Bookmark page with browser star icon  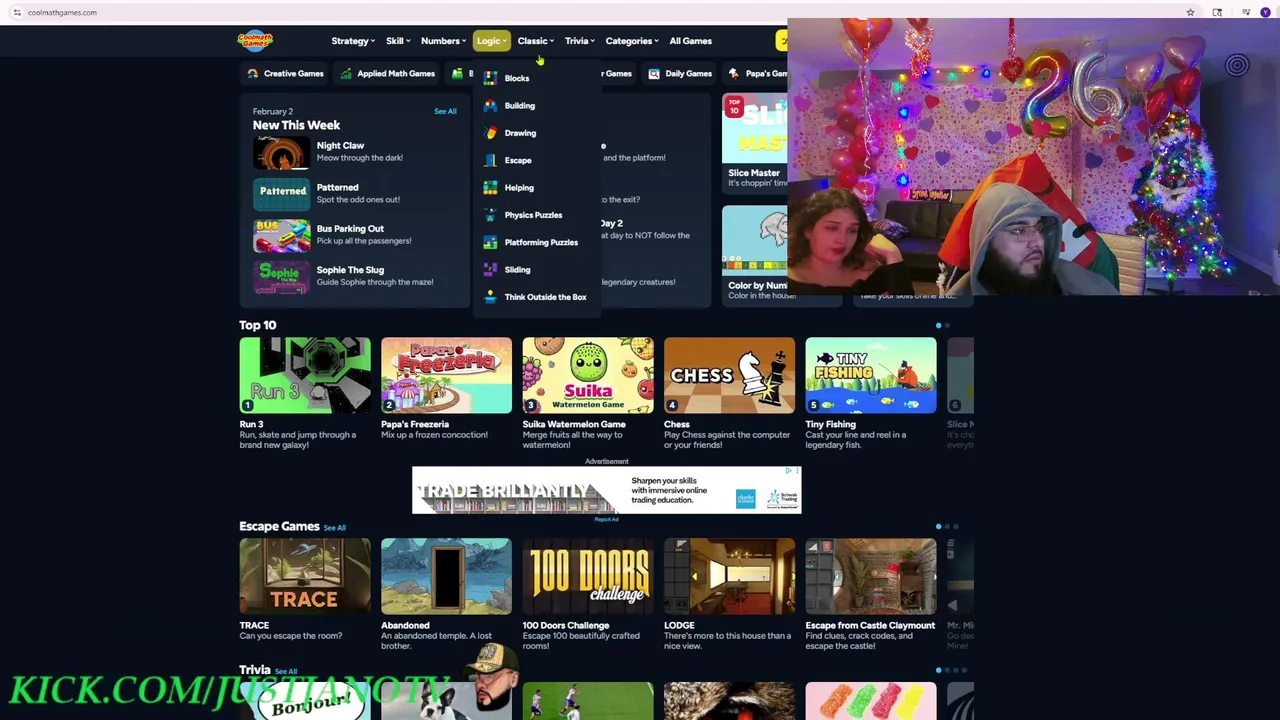(x=1190, y=12)
